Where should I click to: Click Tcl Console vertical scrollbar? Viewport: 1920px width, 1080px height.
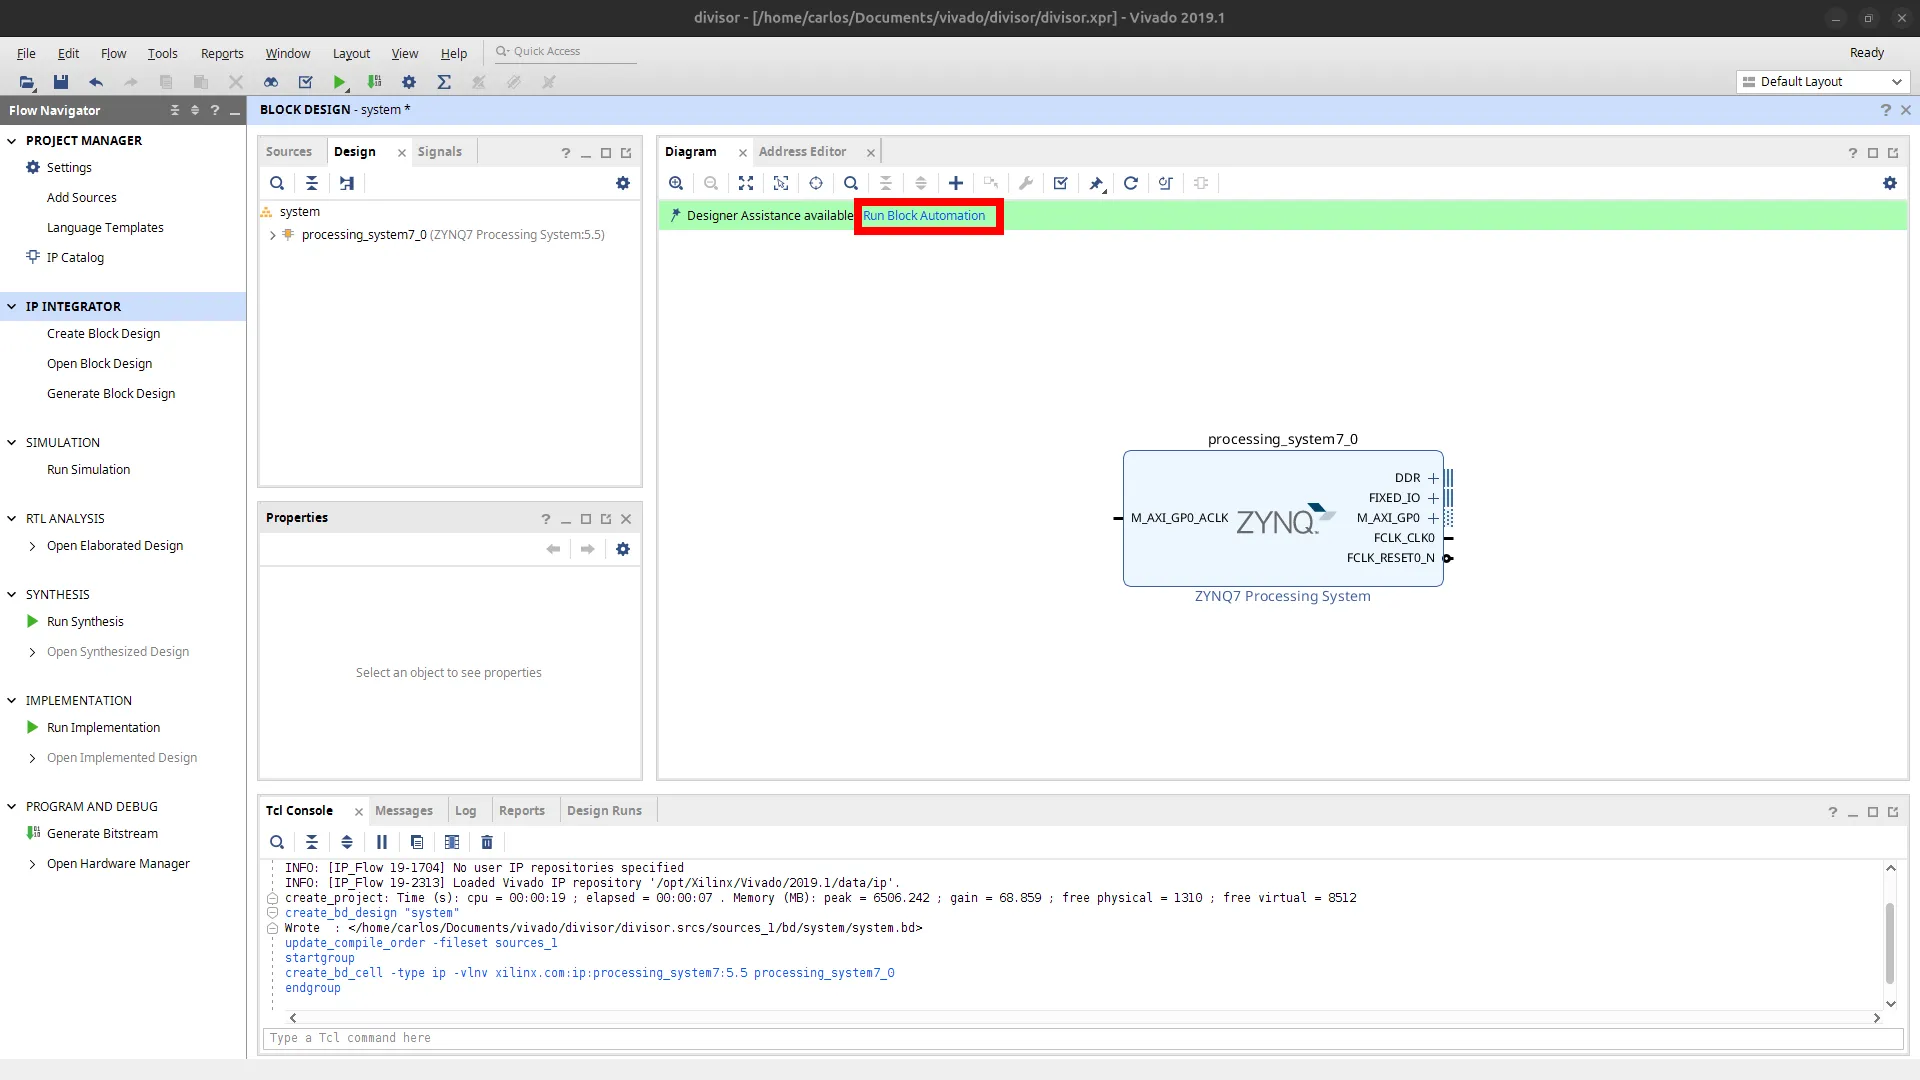click(1890, 942)
